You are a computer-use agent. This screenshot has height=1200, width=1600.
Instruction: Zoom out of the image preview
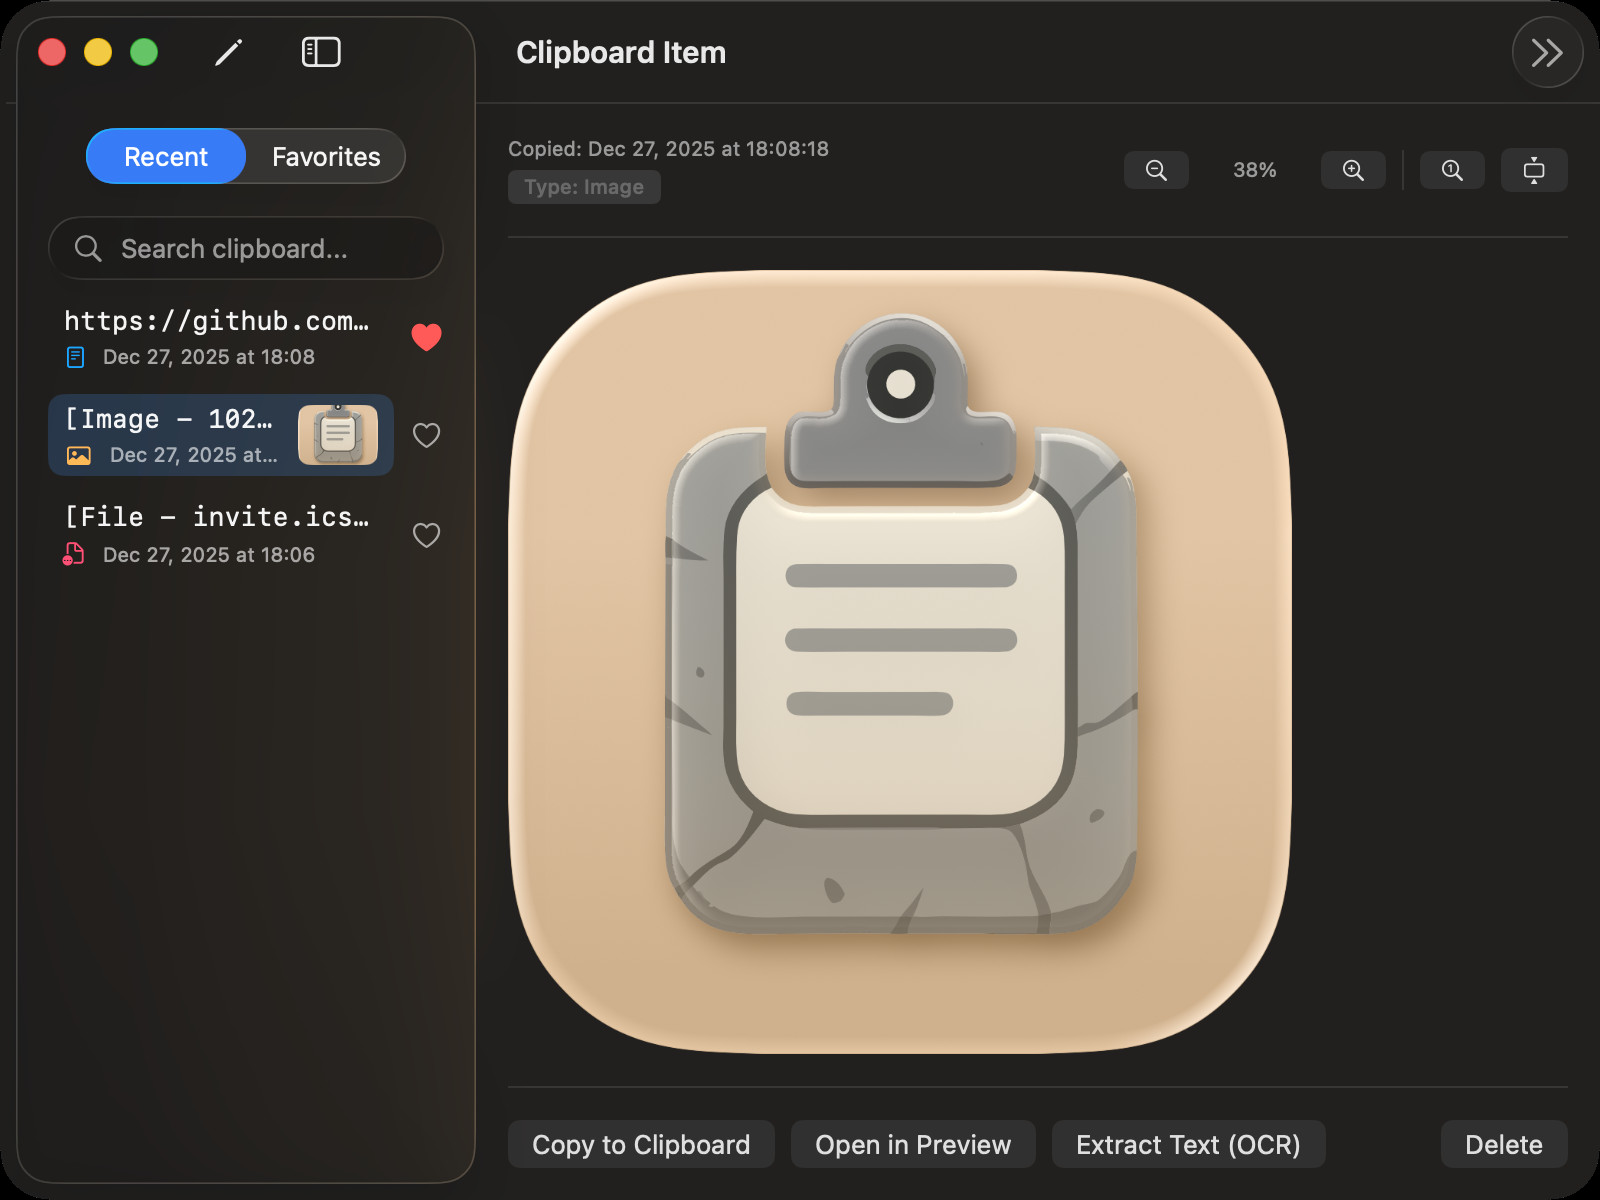tap(1156, 170)
